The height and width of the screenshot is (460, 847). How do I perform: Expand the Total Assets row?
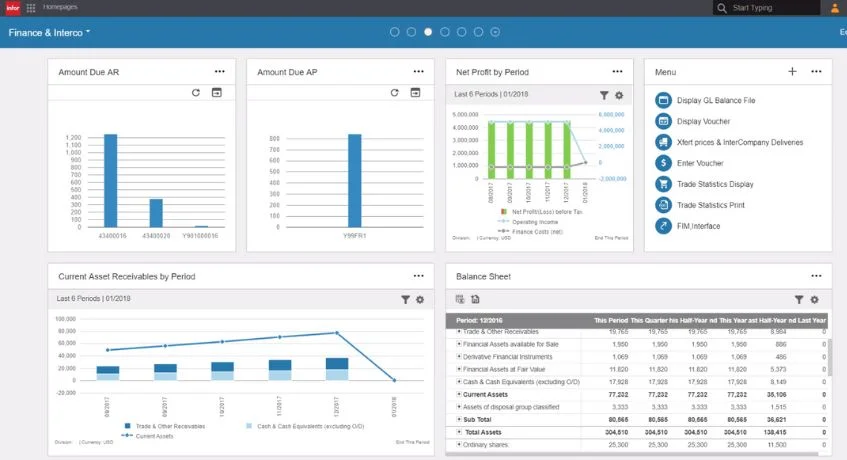click(x=459, y=432)
